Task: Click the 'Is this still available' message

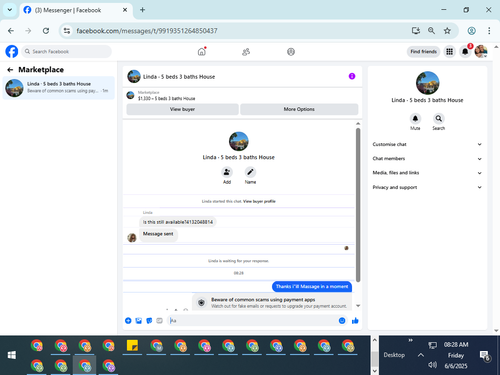Action: coord(178,222)
